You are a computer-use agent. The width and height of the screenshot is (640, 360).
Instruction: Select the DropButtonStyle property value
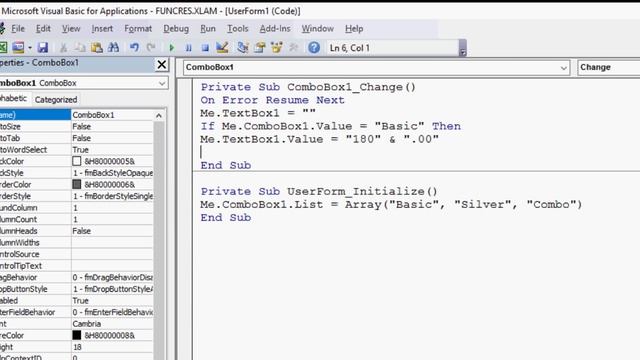click(112, 289)
